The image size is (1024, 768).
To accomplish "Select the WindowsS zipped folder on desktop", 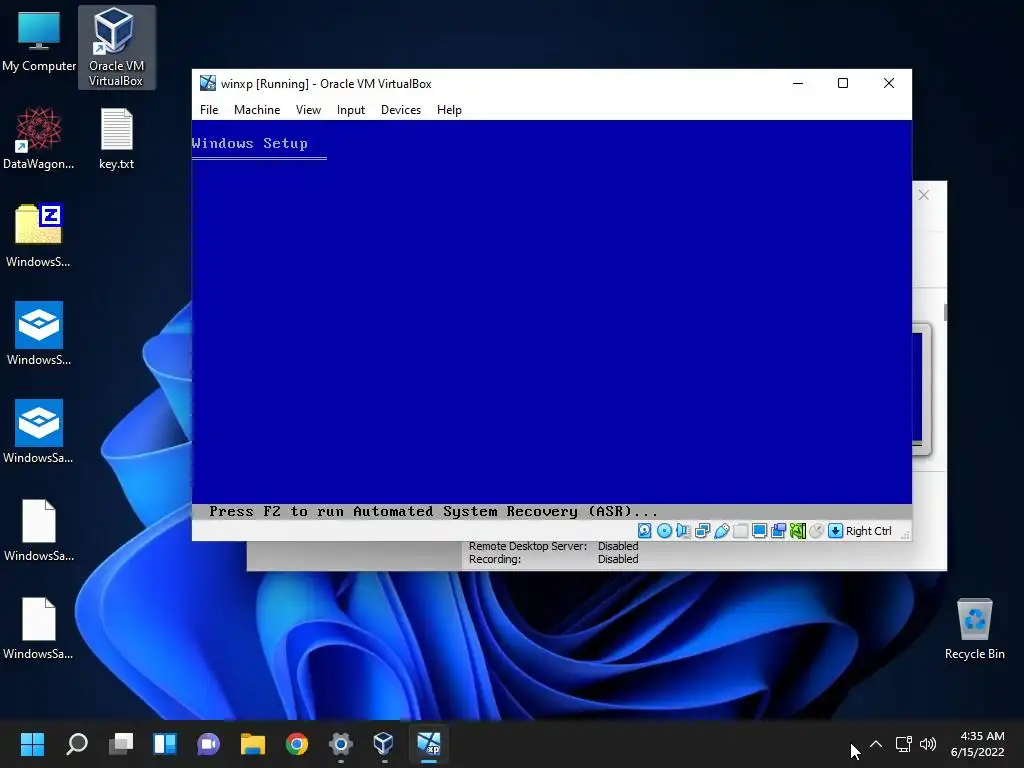I will pyautogui.click(x=39, y=236).
